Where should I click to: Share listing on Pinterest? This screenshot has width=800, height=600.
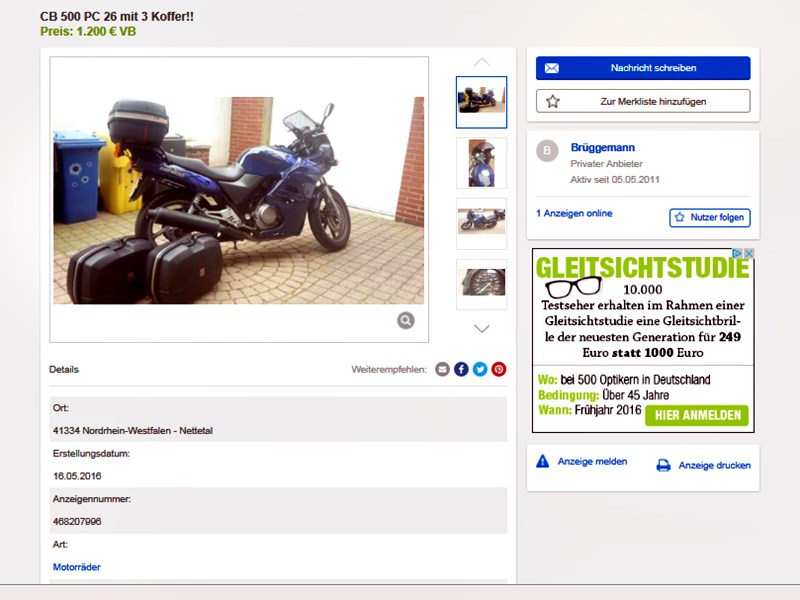click(499, 369)
